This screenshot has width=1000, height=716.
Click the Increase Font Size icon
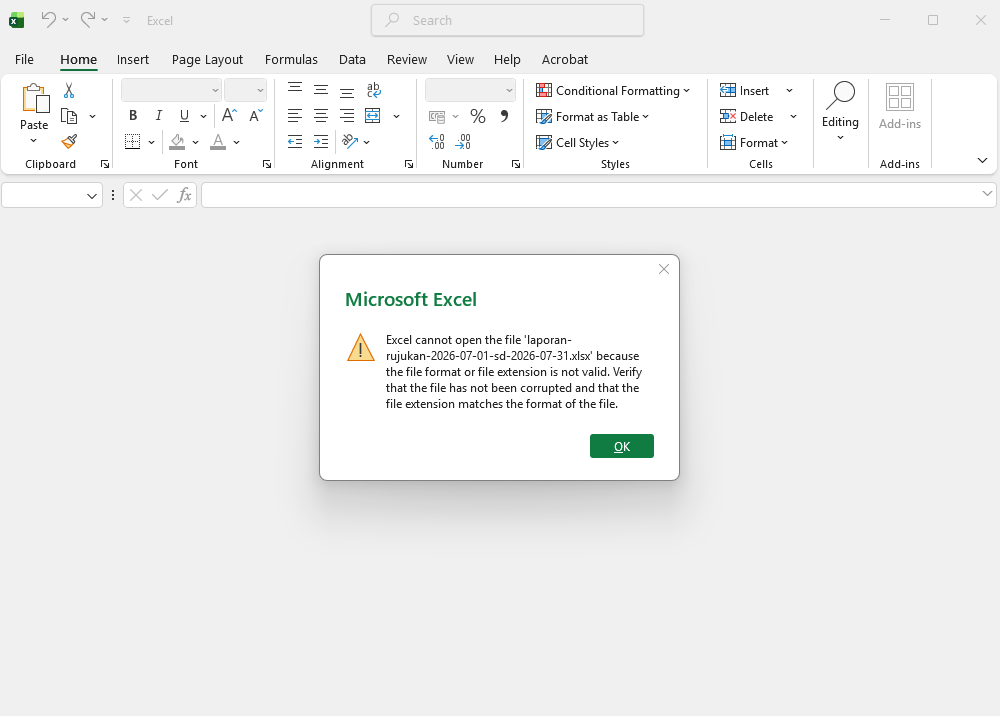pyautogui.click(x=229, y=116)
